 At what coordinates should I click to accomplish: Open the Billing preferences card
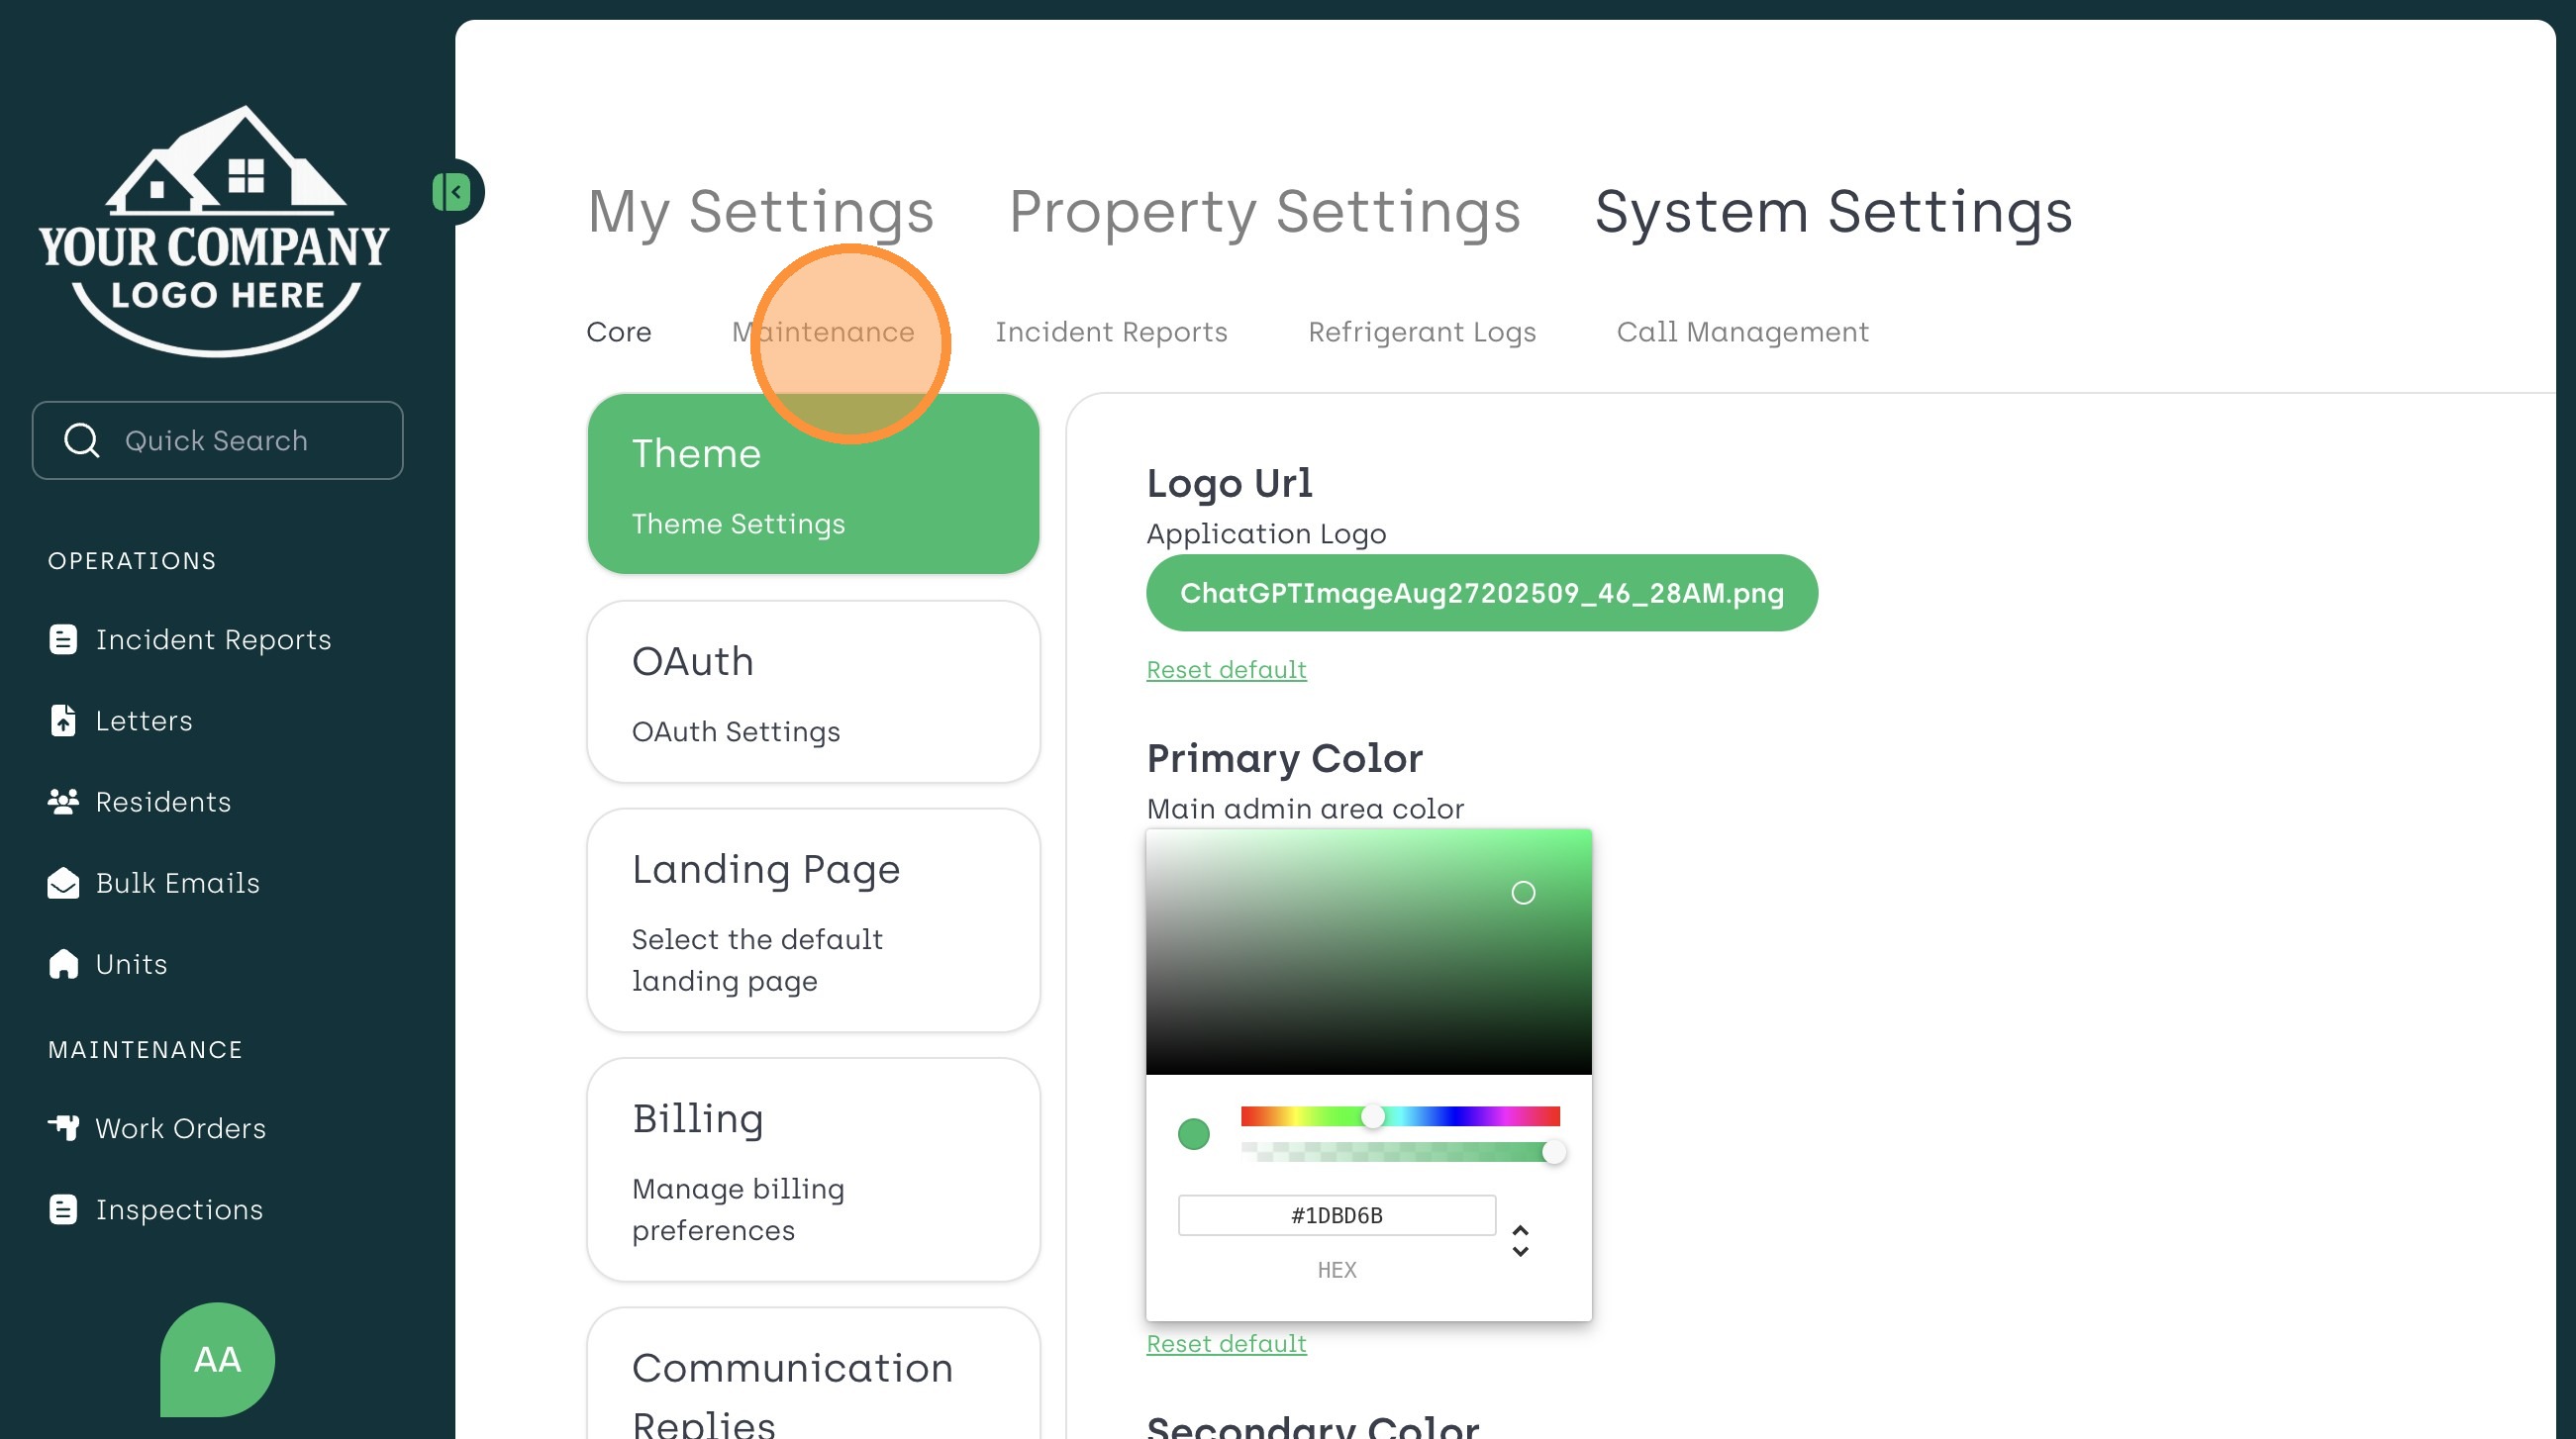point(813,1169)
